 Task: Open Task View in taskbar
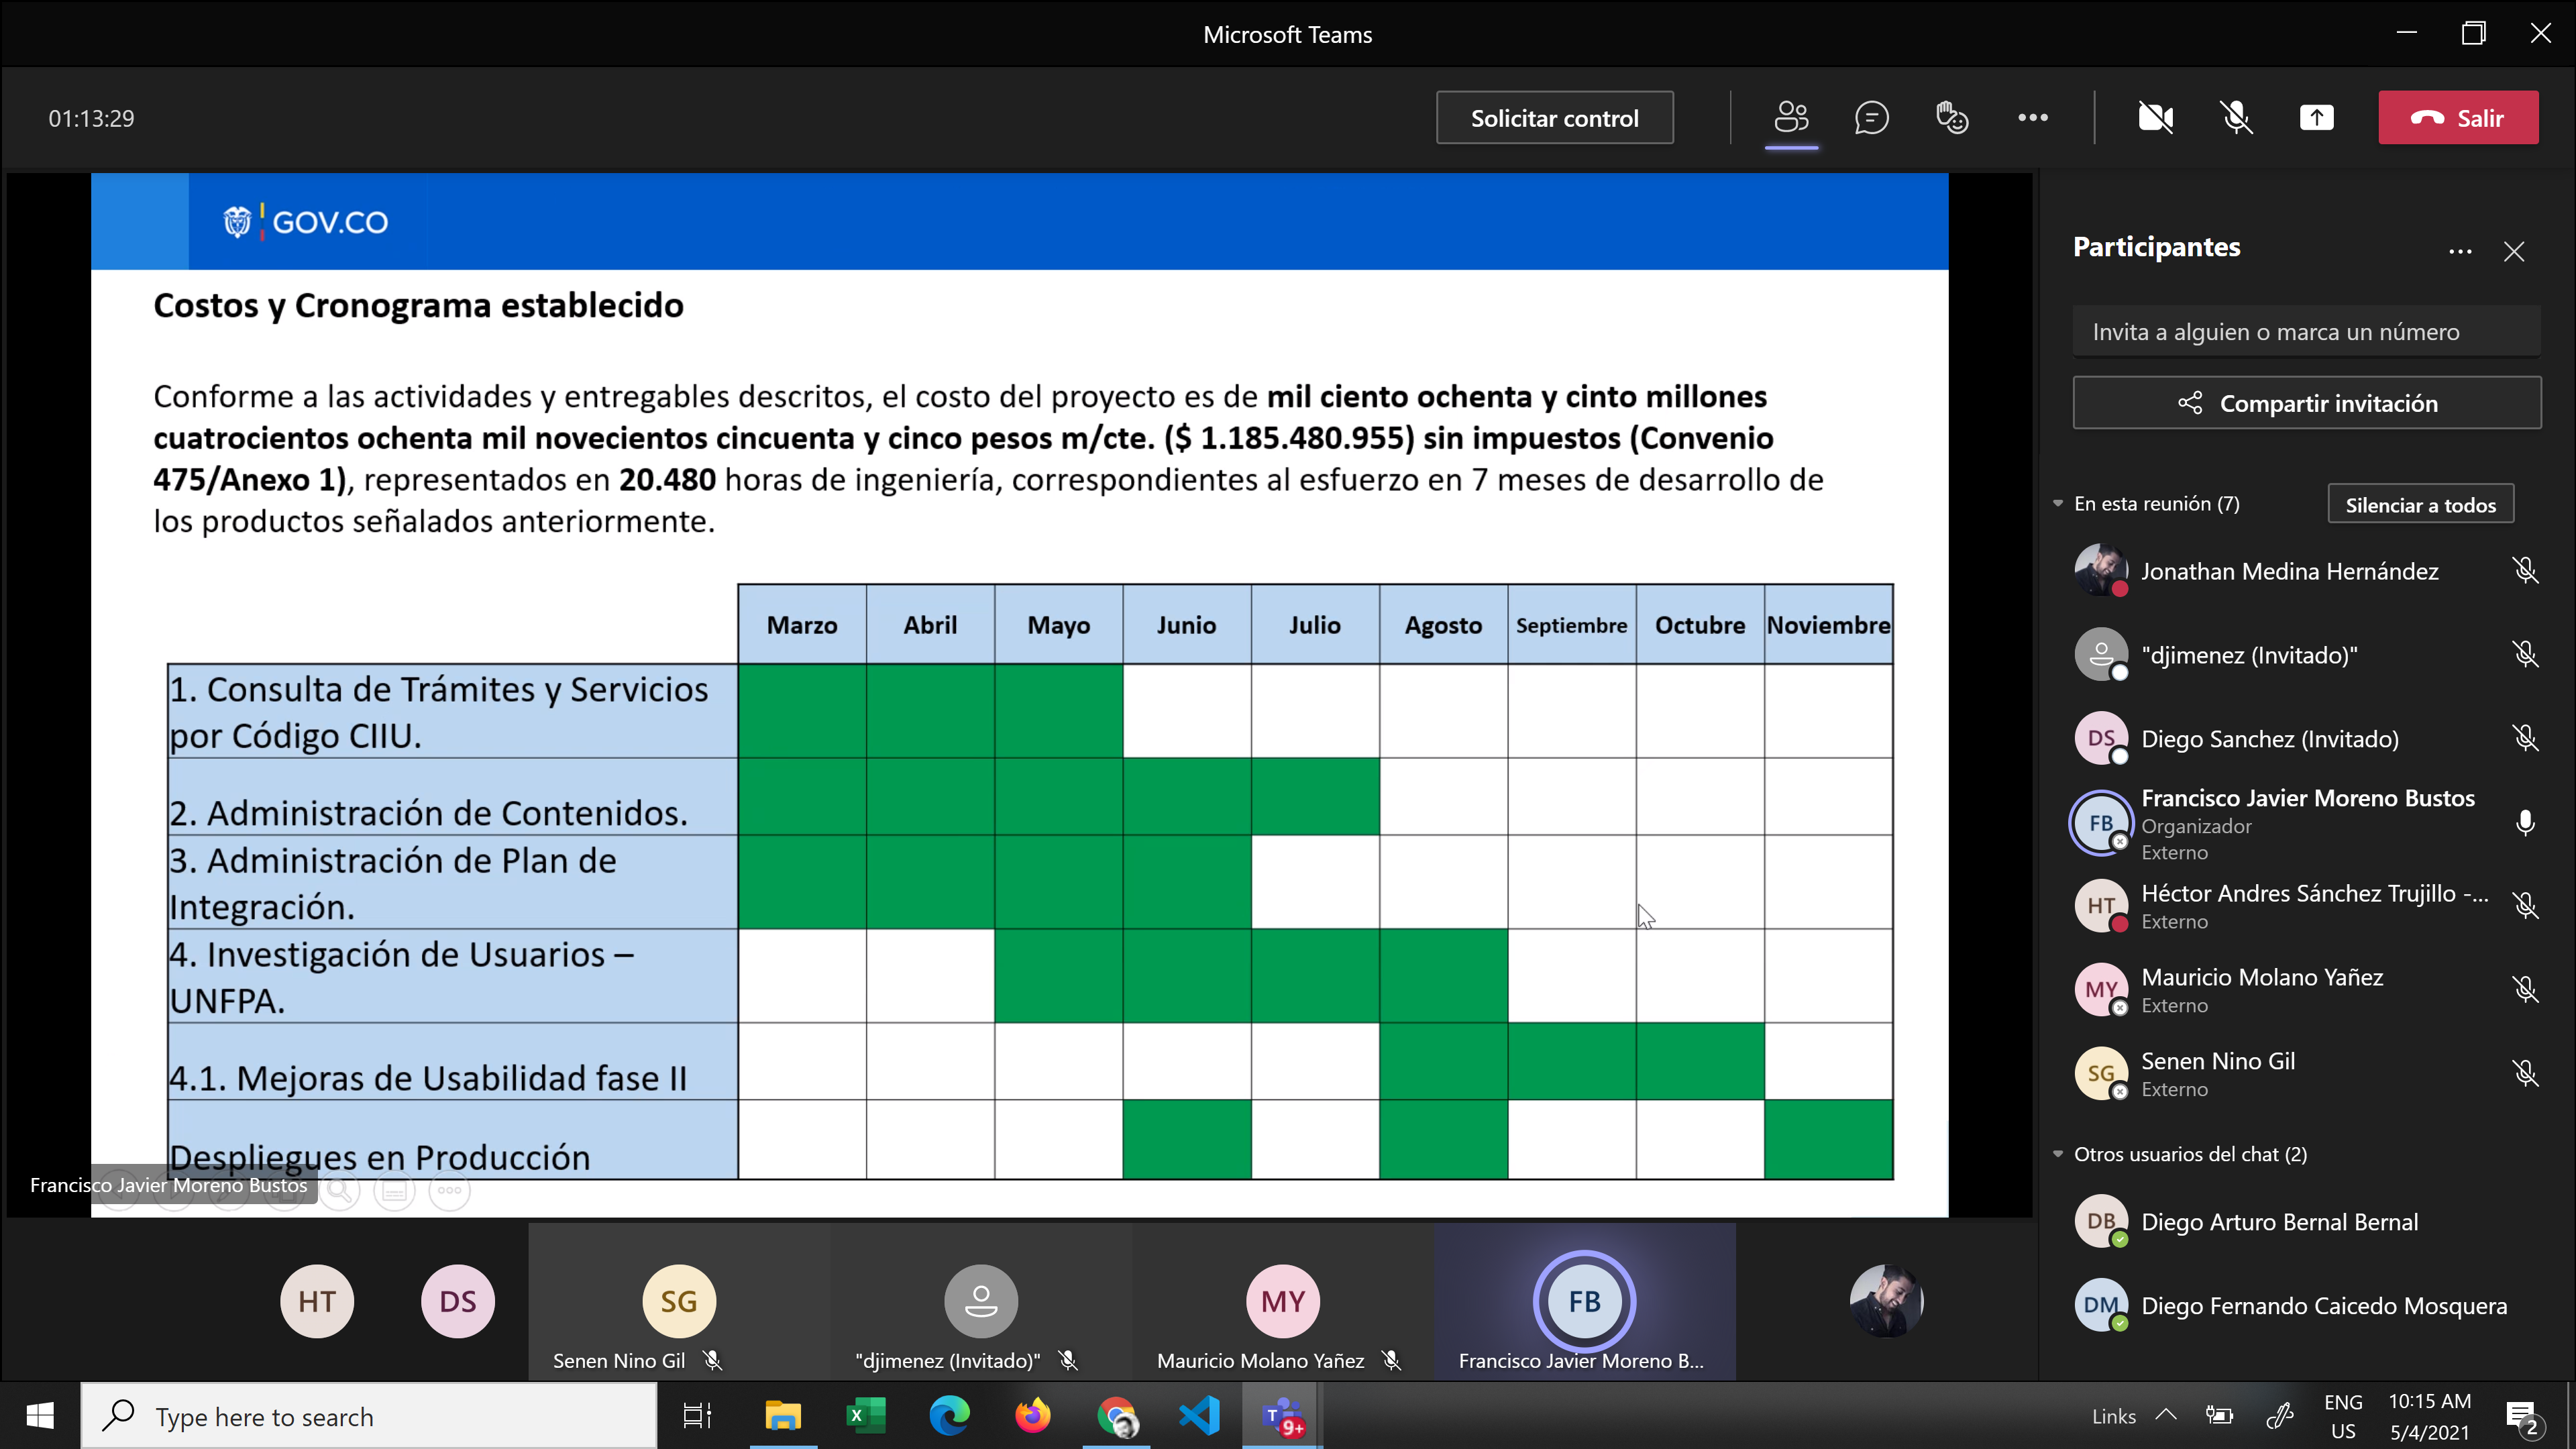pyautogui.click(x=697, y=1417)
